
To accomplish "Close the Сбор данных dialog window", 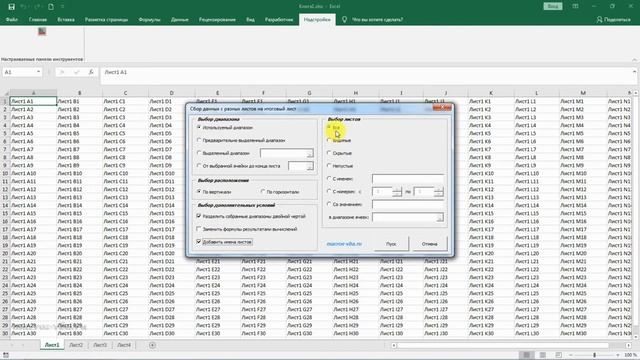I will pos(443,108).
